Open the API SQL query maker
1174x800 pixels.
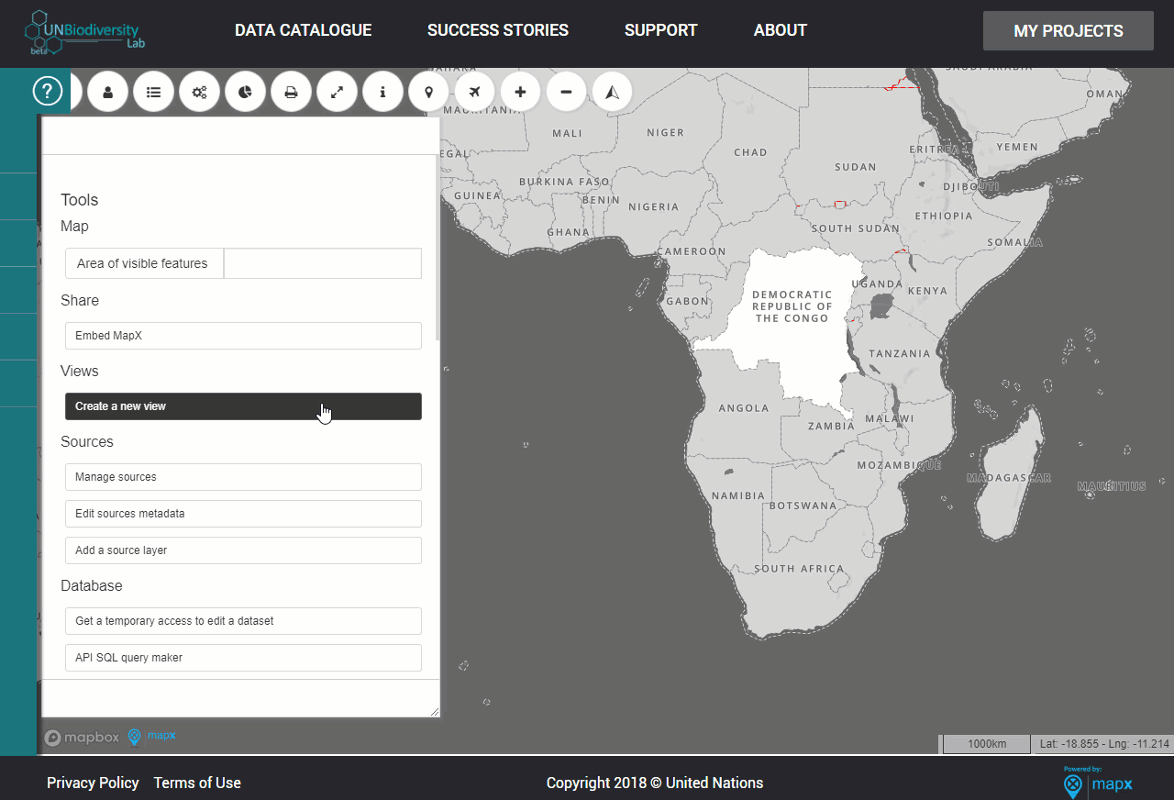[x=243, y=658]
